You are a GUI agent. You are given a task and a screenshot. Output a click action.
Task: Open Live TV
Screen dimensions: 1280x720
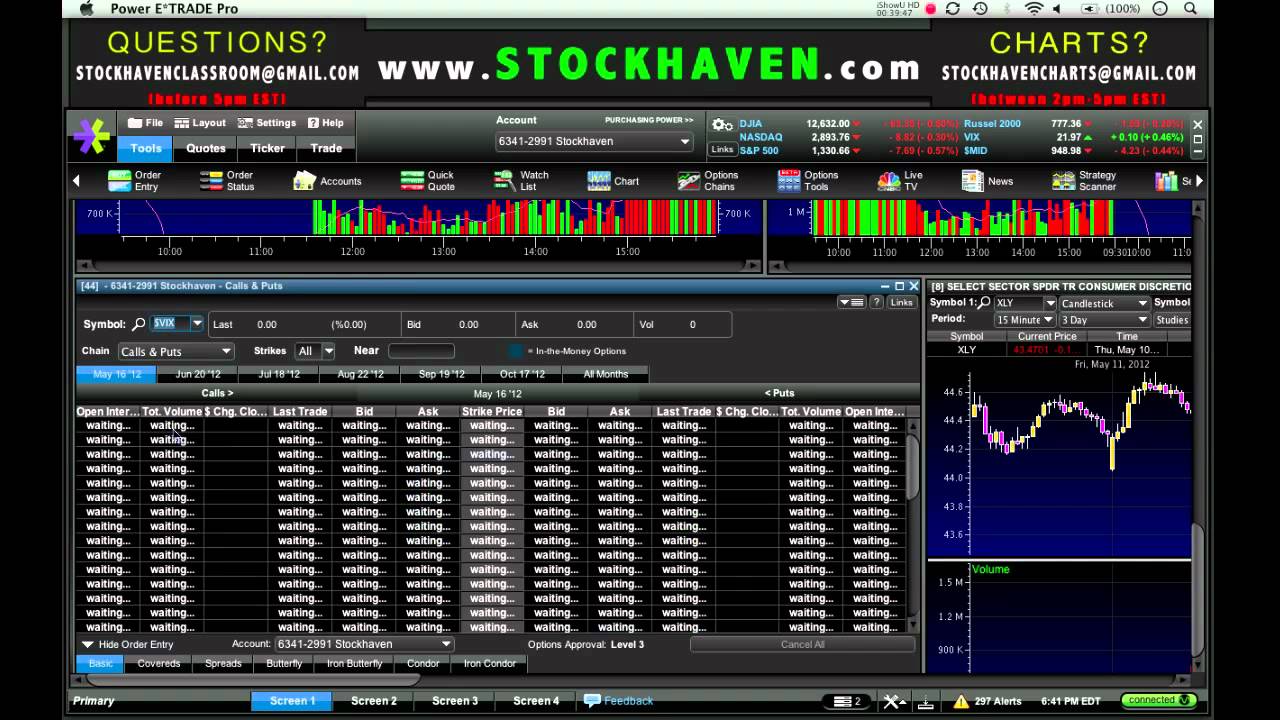[x=900, y=181]
